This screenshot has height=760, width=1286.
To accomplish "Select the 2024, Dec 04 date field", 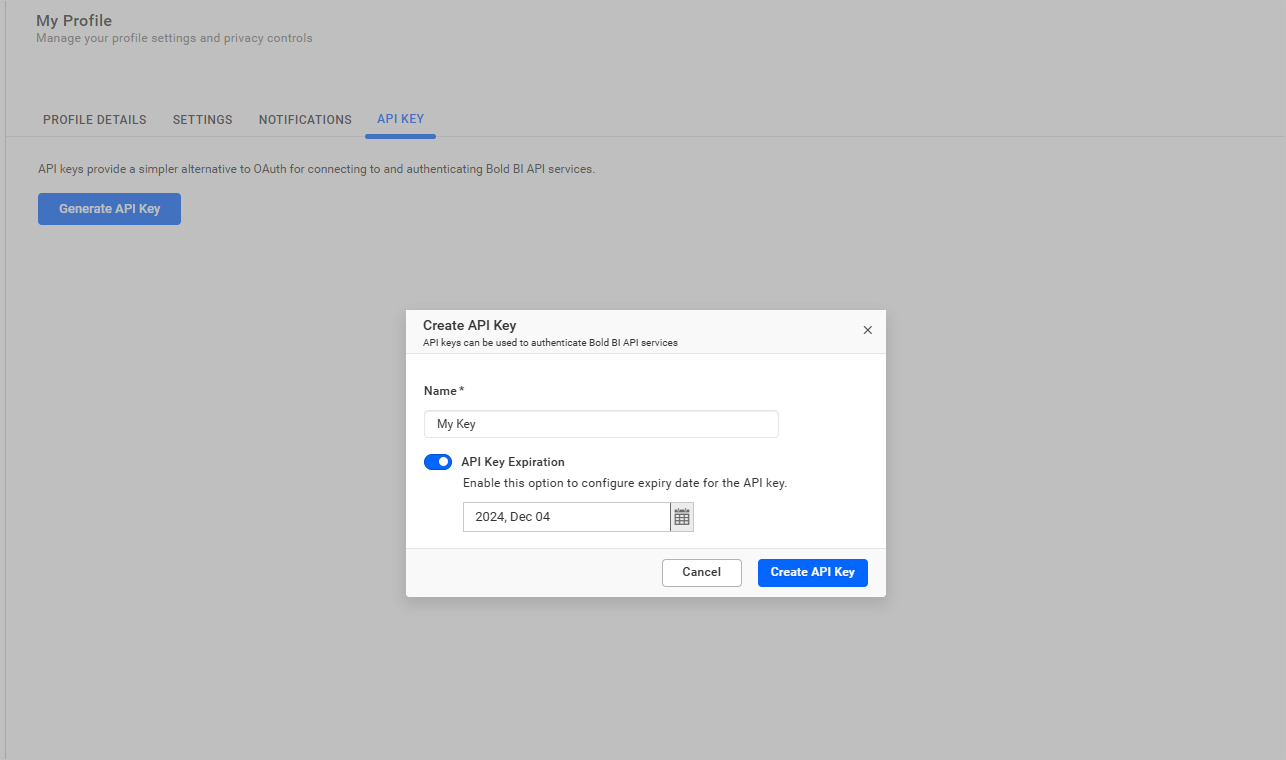I will pyautogui.click(x=566, y=516).
